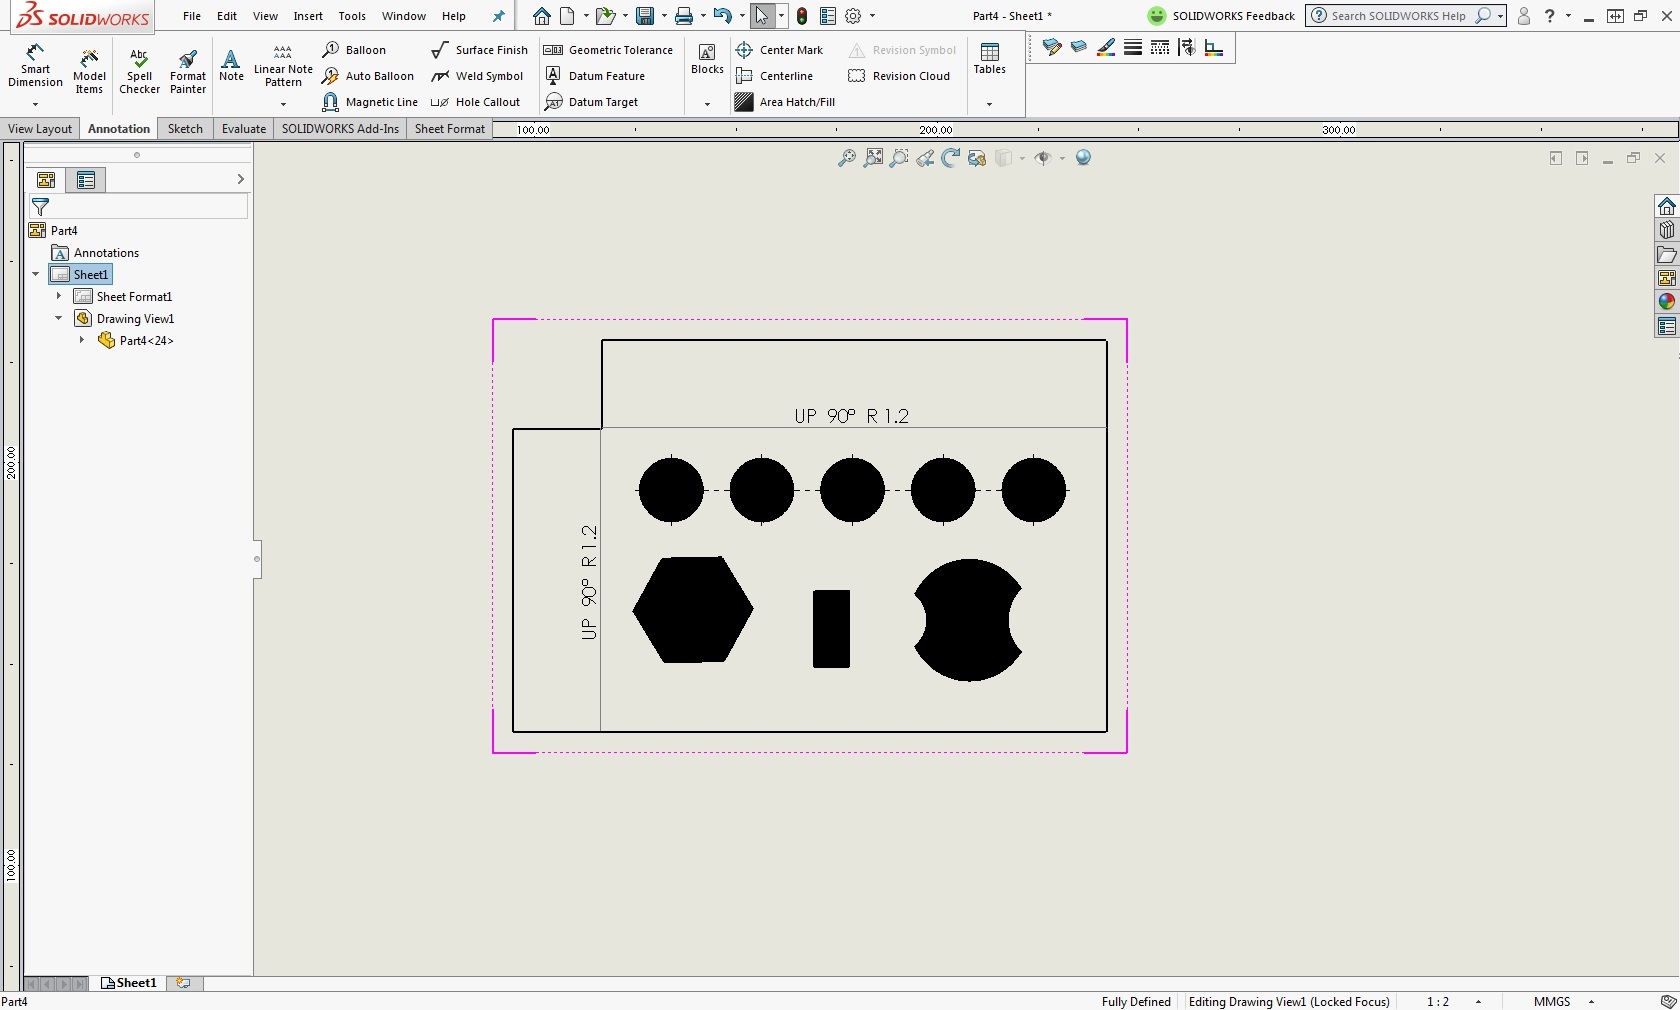Click the MMGS unit system button
The image size is (1680, 1010).
point(1552,1001)
